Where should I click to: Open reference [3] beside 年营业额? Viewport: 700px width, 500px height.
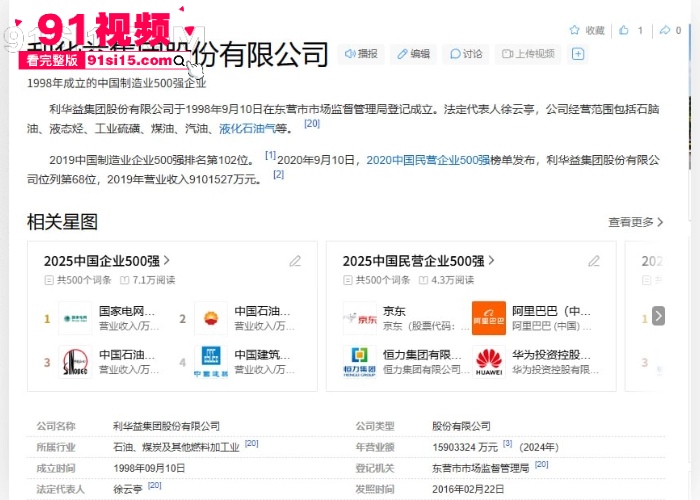[507, 443]
